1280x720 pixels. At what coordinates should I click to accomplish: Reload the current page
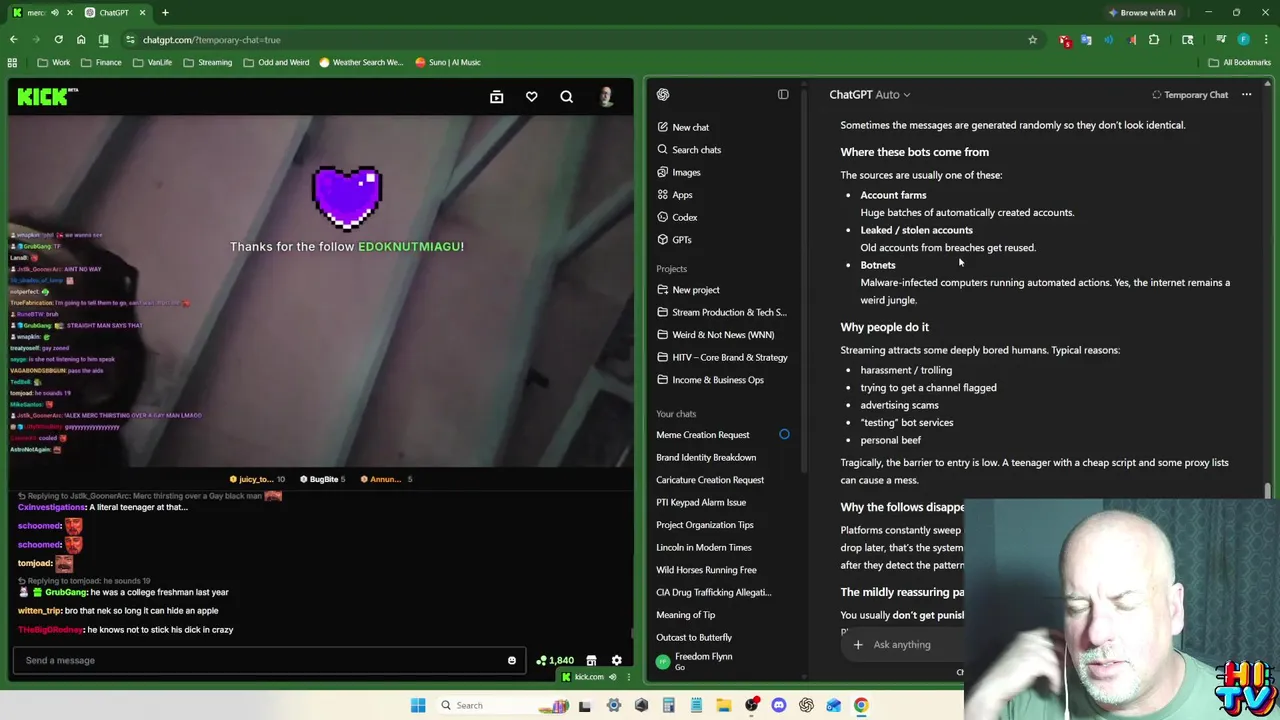[58, 40]
